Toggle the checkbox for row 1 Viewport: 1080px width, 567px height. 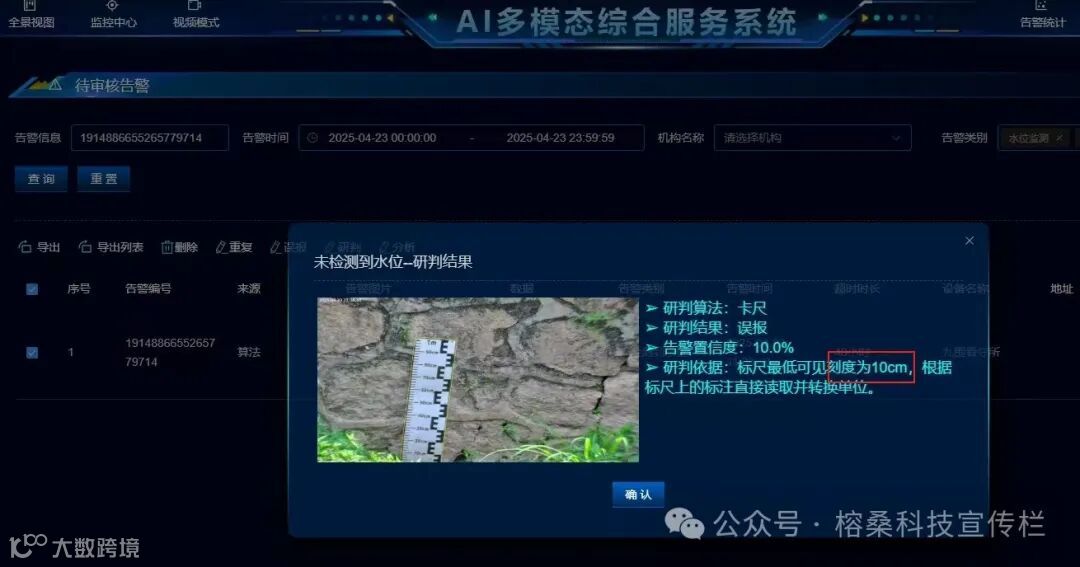tap(32, 353)
